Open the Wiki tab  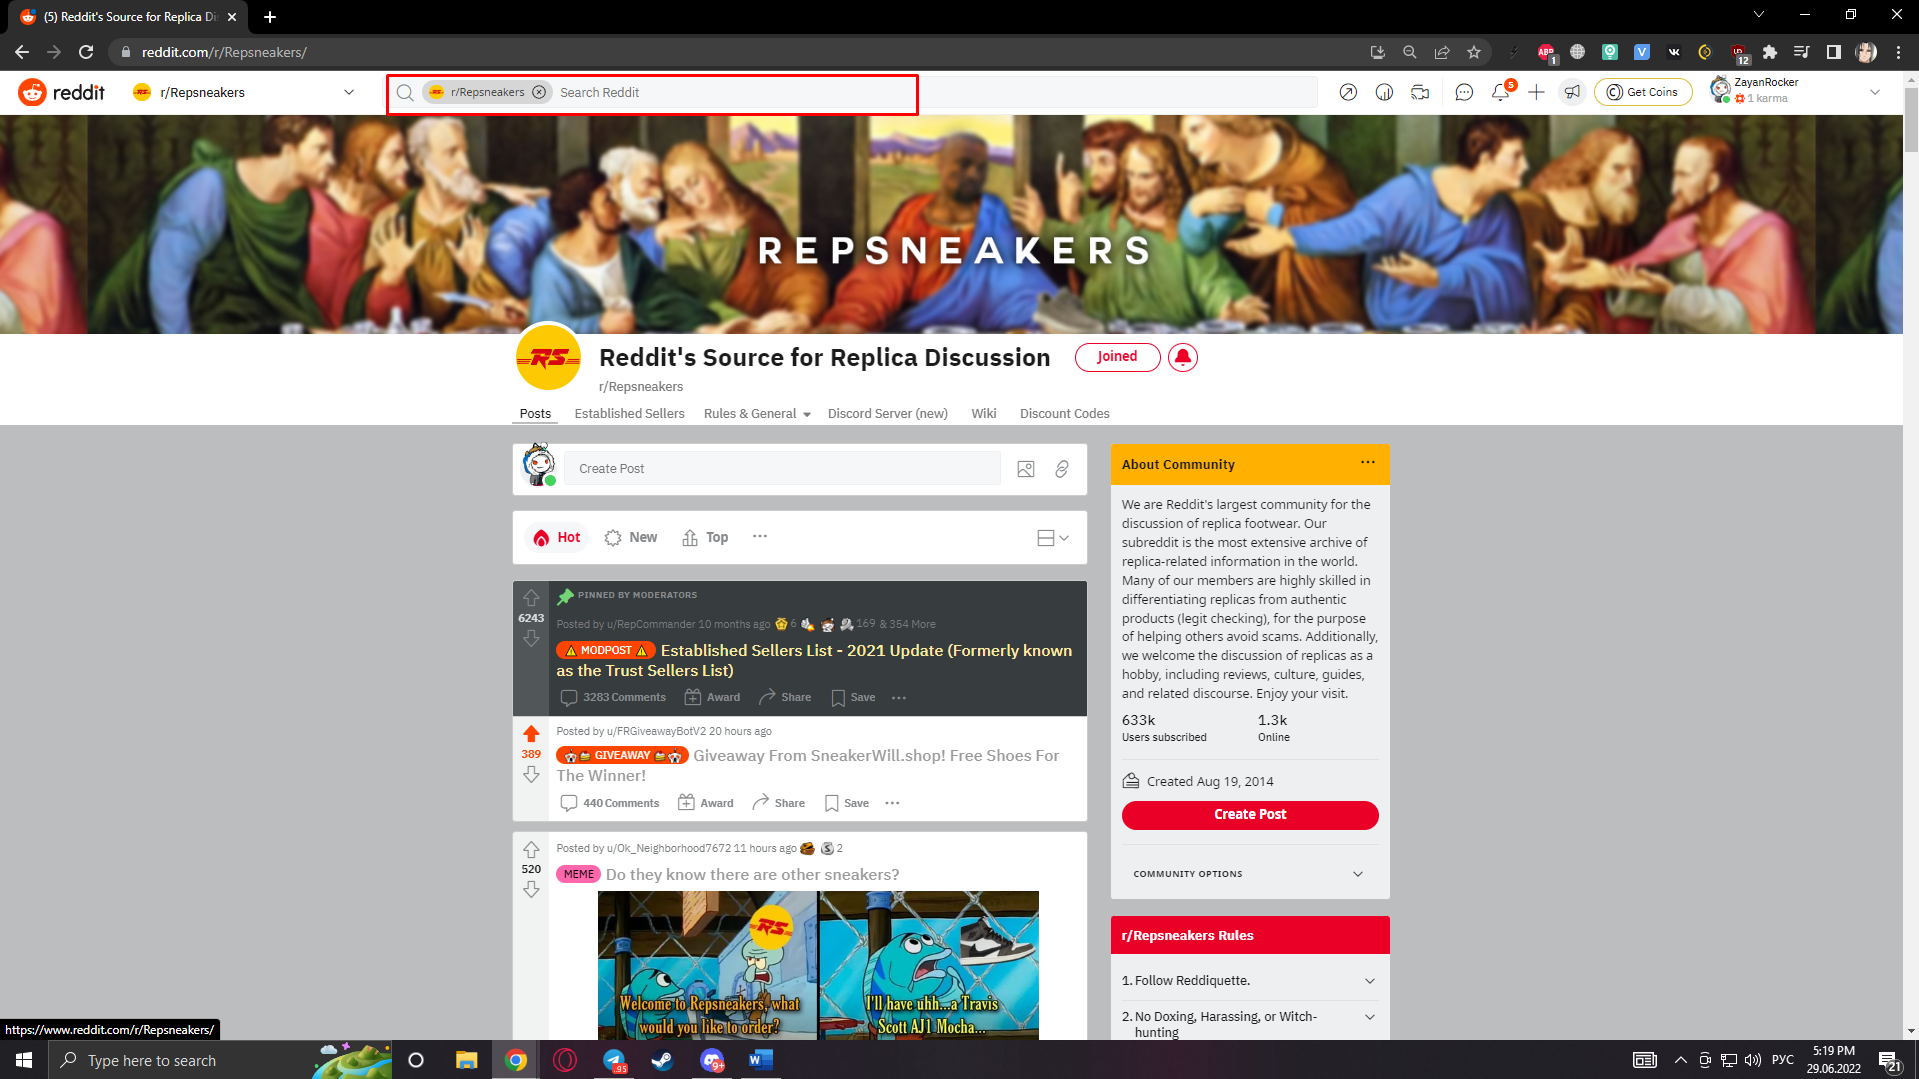(x=983, y=414)
